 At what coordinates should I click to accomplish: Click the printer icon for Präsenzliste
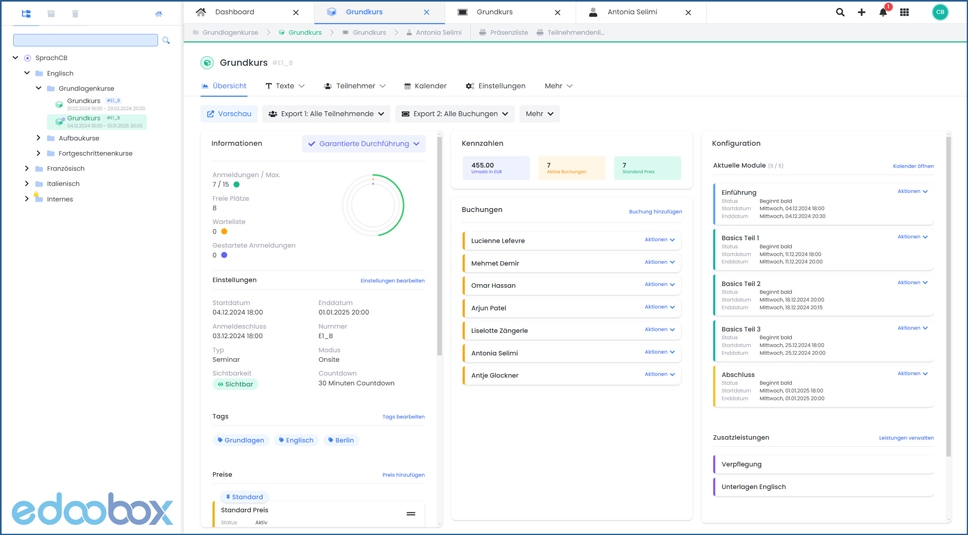tap(483, 33)
